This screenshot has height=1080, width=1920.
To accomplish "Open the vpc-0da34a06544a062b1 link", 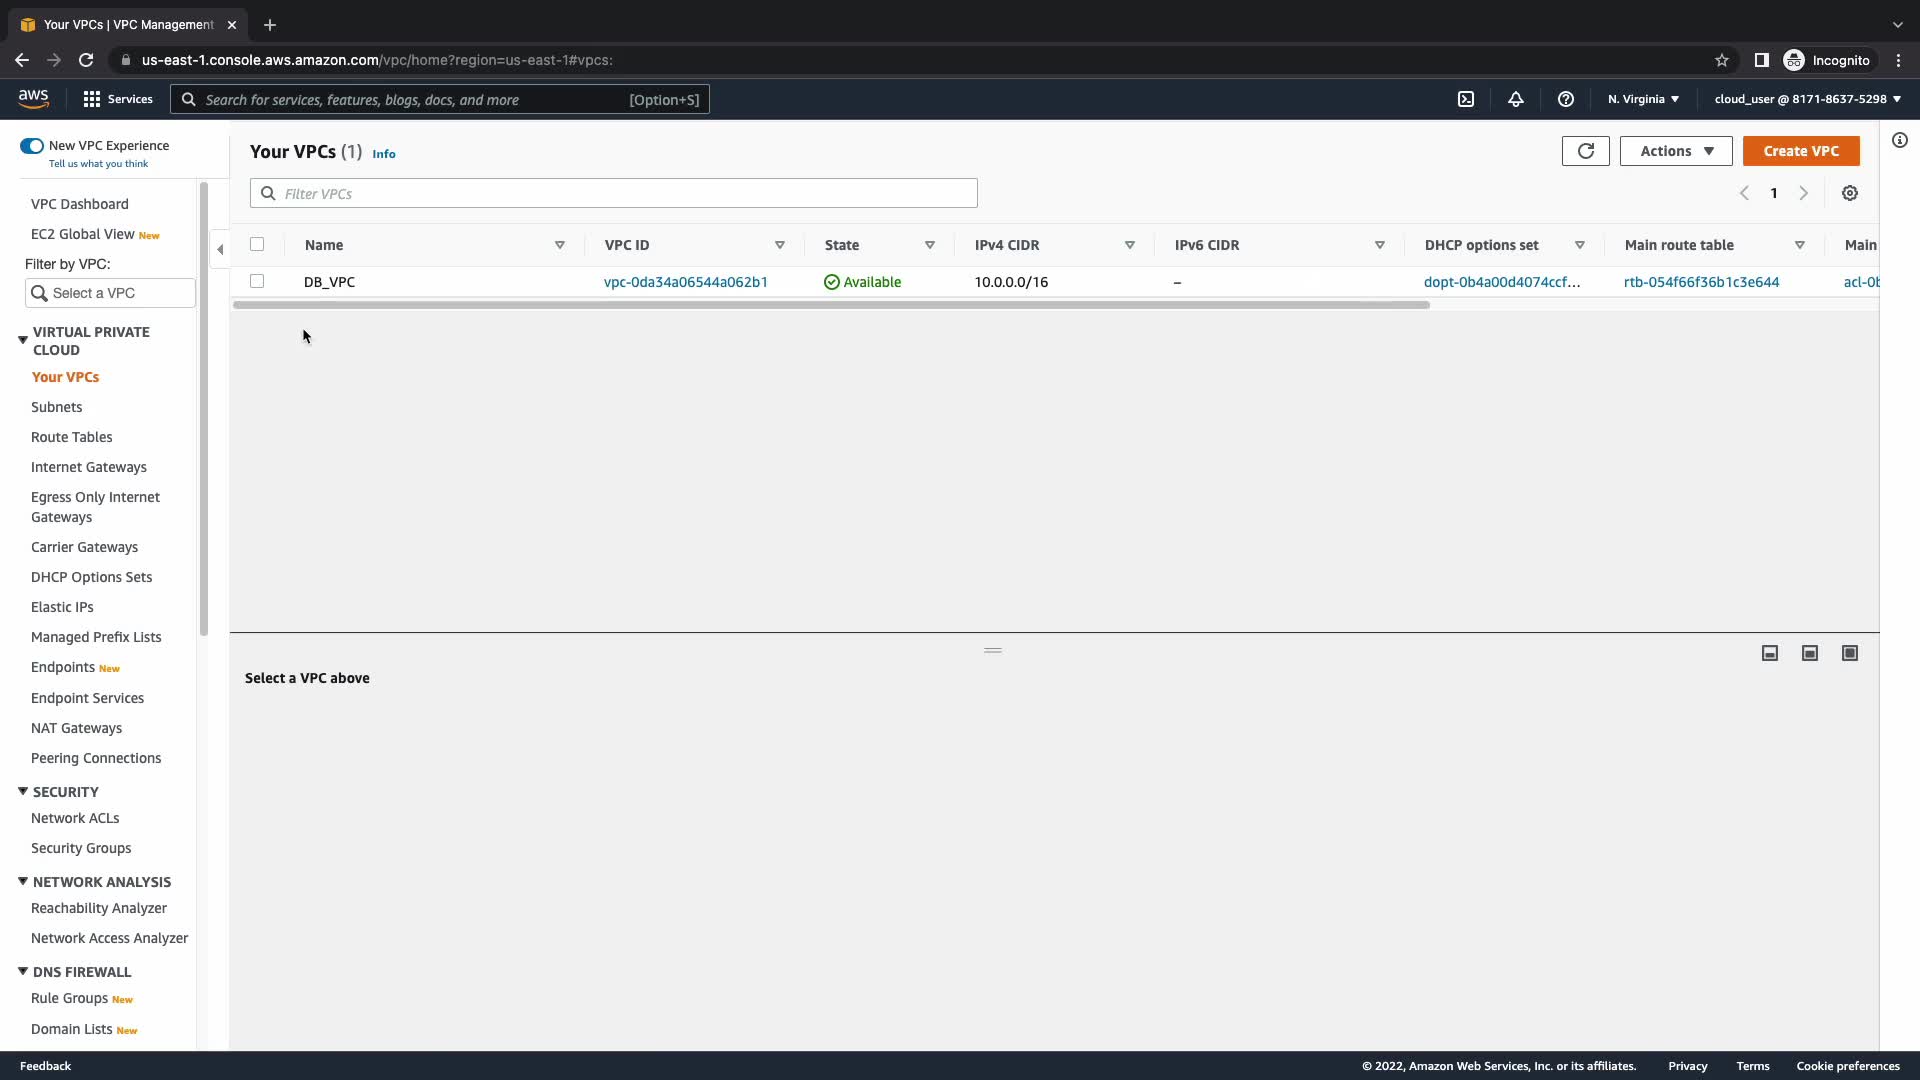I will (685, 282).
